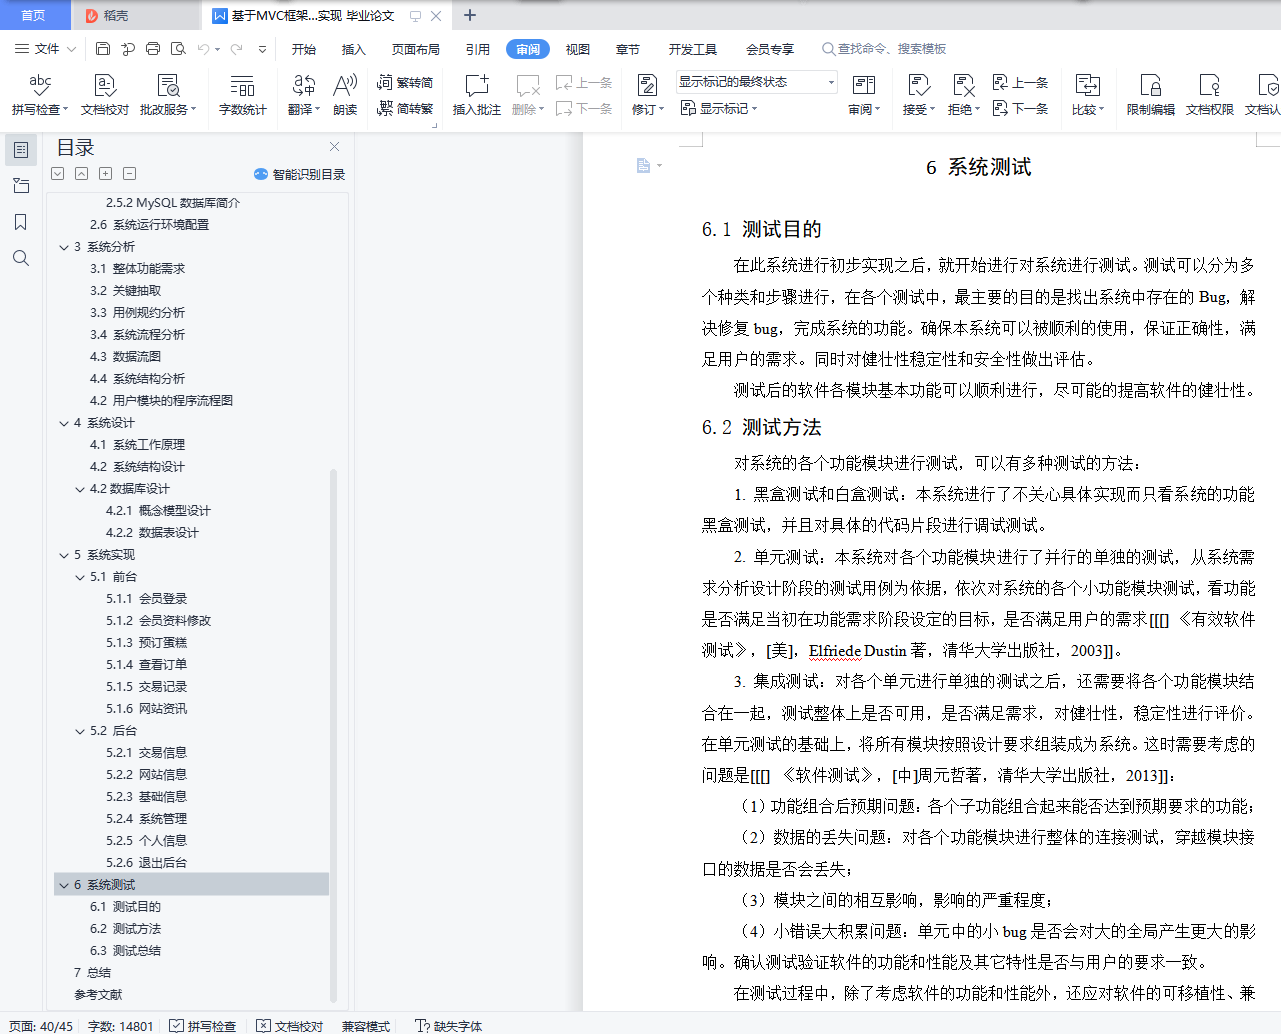Click the page icon beside document heading
1281x1034 pixels.
point(644,165)
